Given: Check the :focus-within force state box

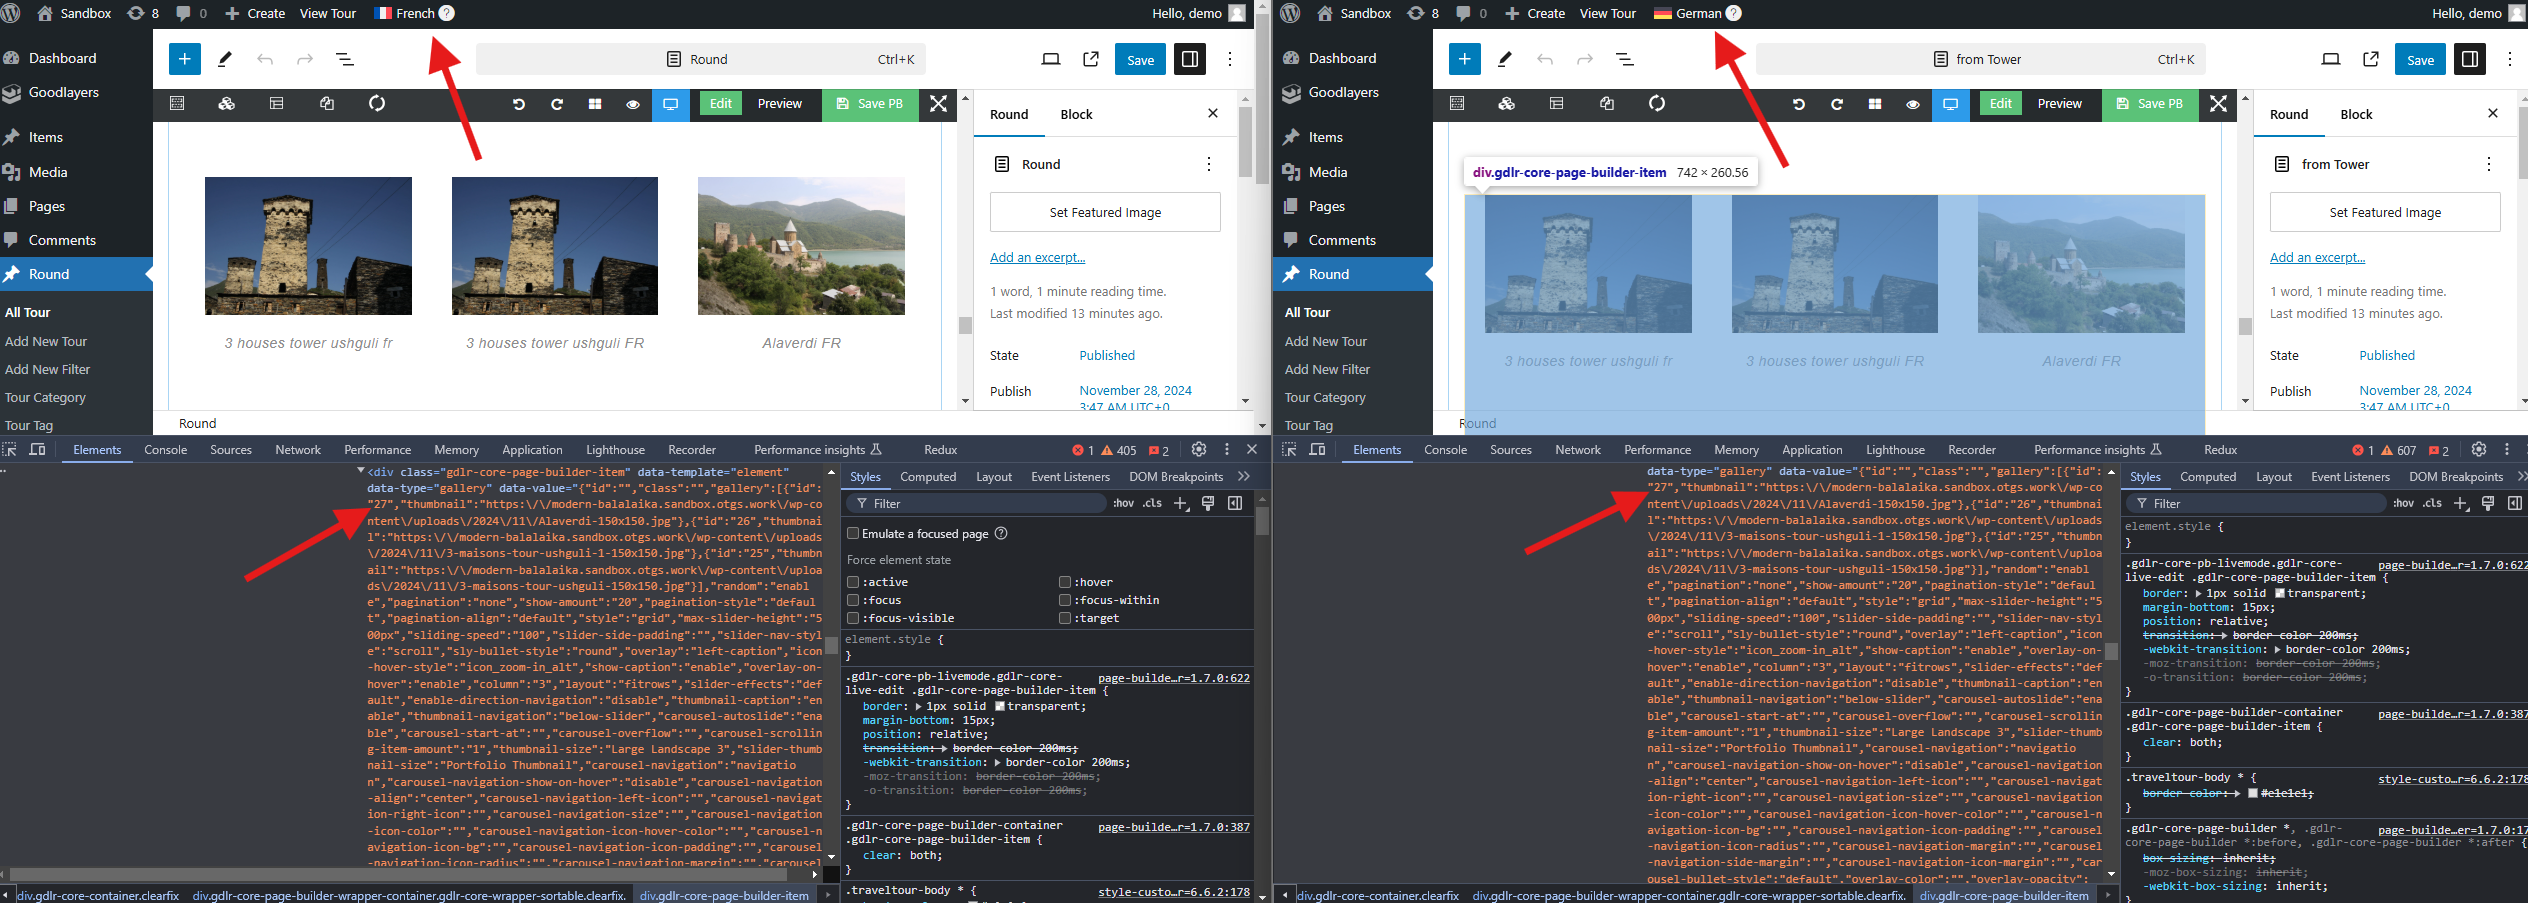Looking at the screenshot, I should pyautogui.click(x=1065, y=600).
